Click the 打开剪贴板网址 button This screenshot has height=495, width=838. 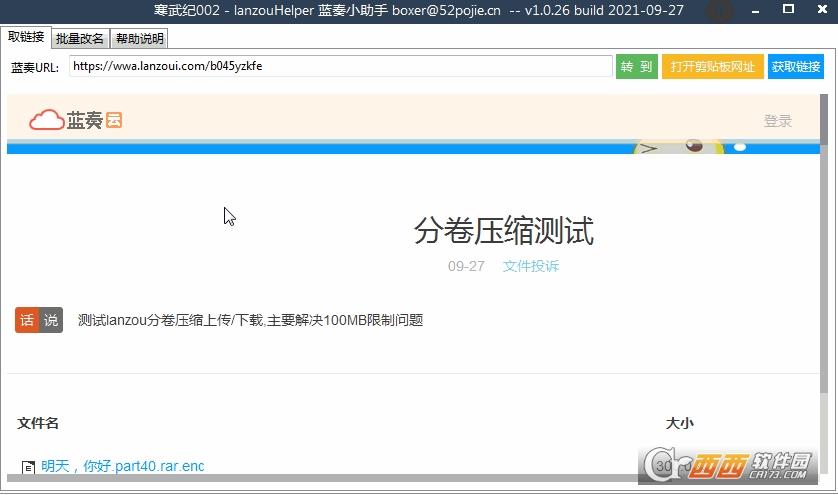712,67
